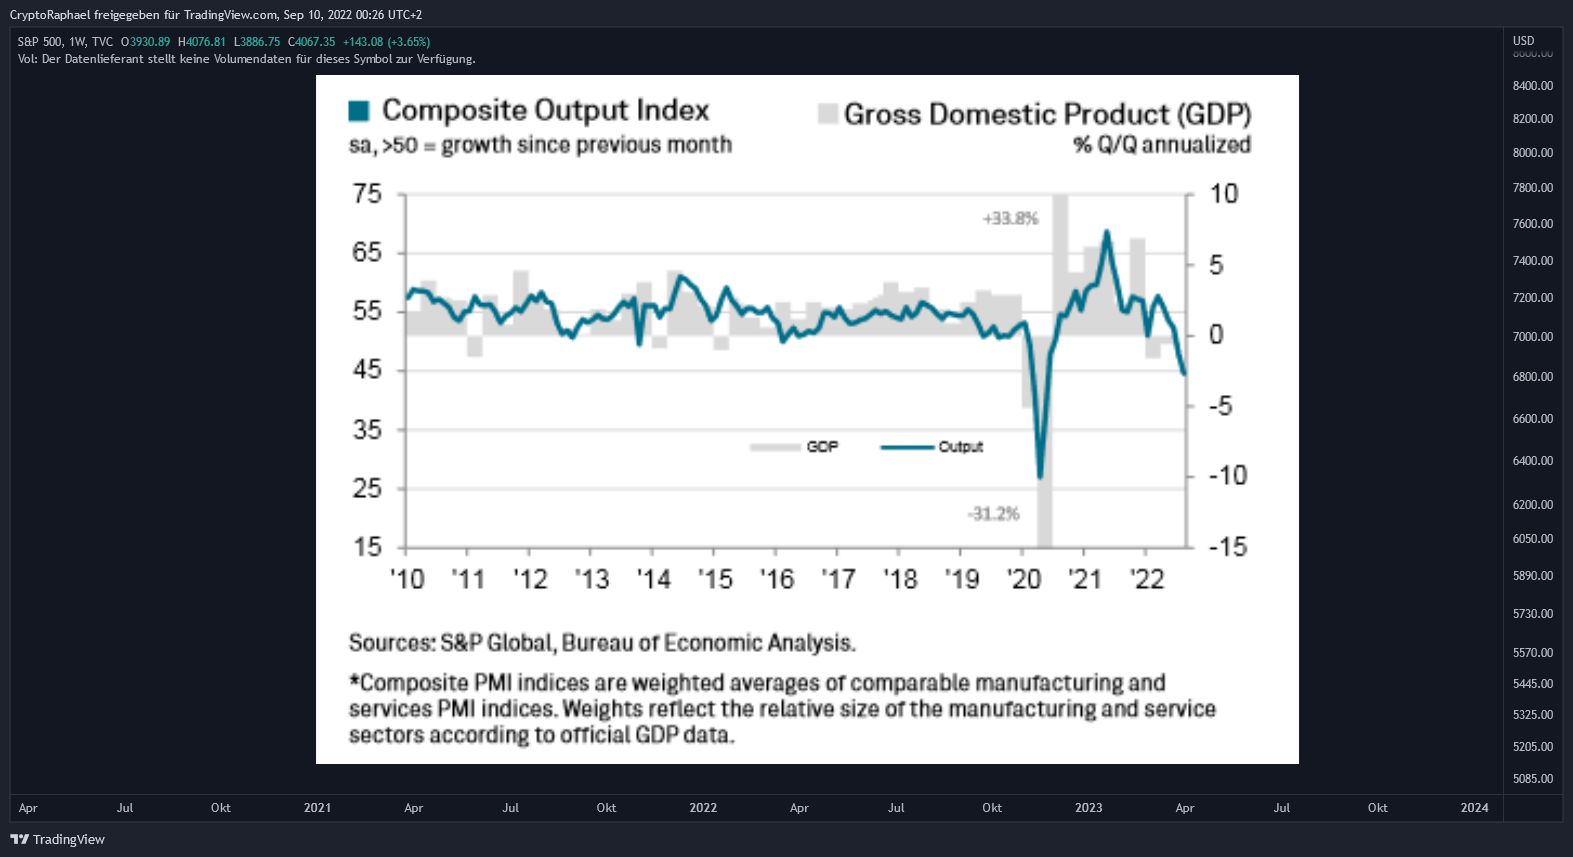Click the 7000.00 price scale value
This screenshot has height=857, width=1573.
(1532, 337)
